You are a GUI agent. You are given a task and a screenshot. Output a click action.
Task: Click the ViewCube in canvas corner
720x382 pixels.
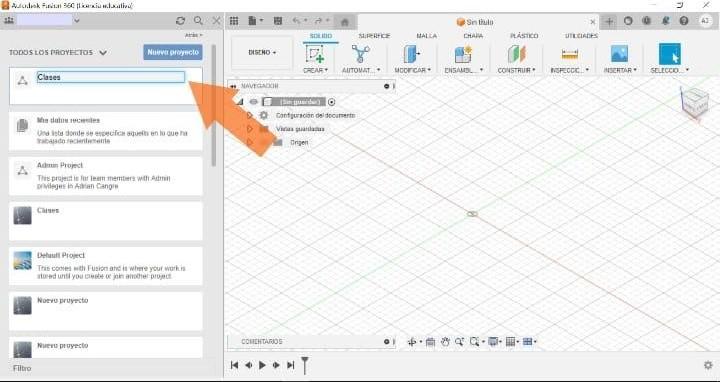pyautogui.click(x=694, y=103)
